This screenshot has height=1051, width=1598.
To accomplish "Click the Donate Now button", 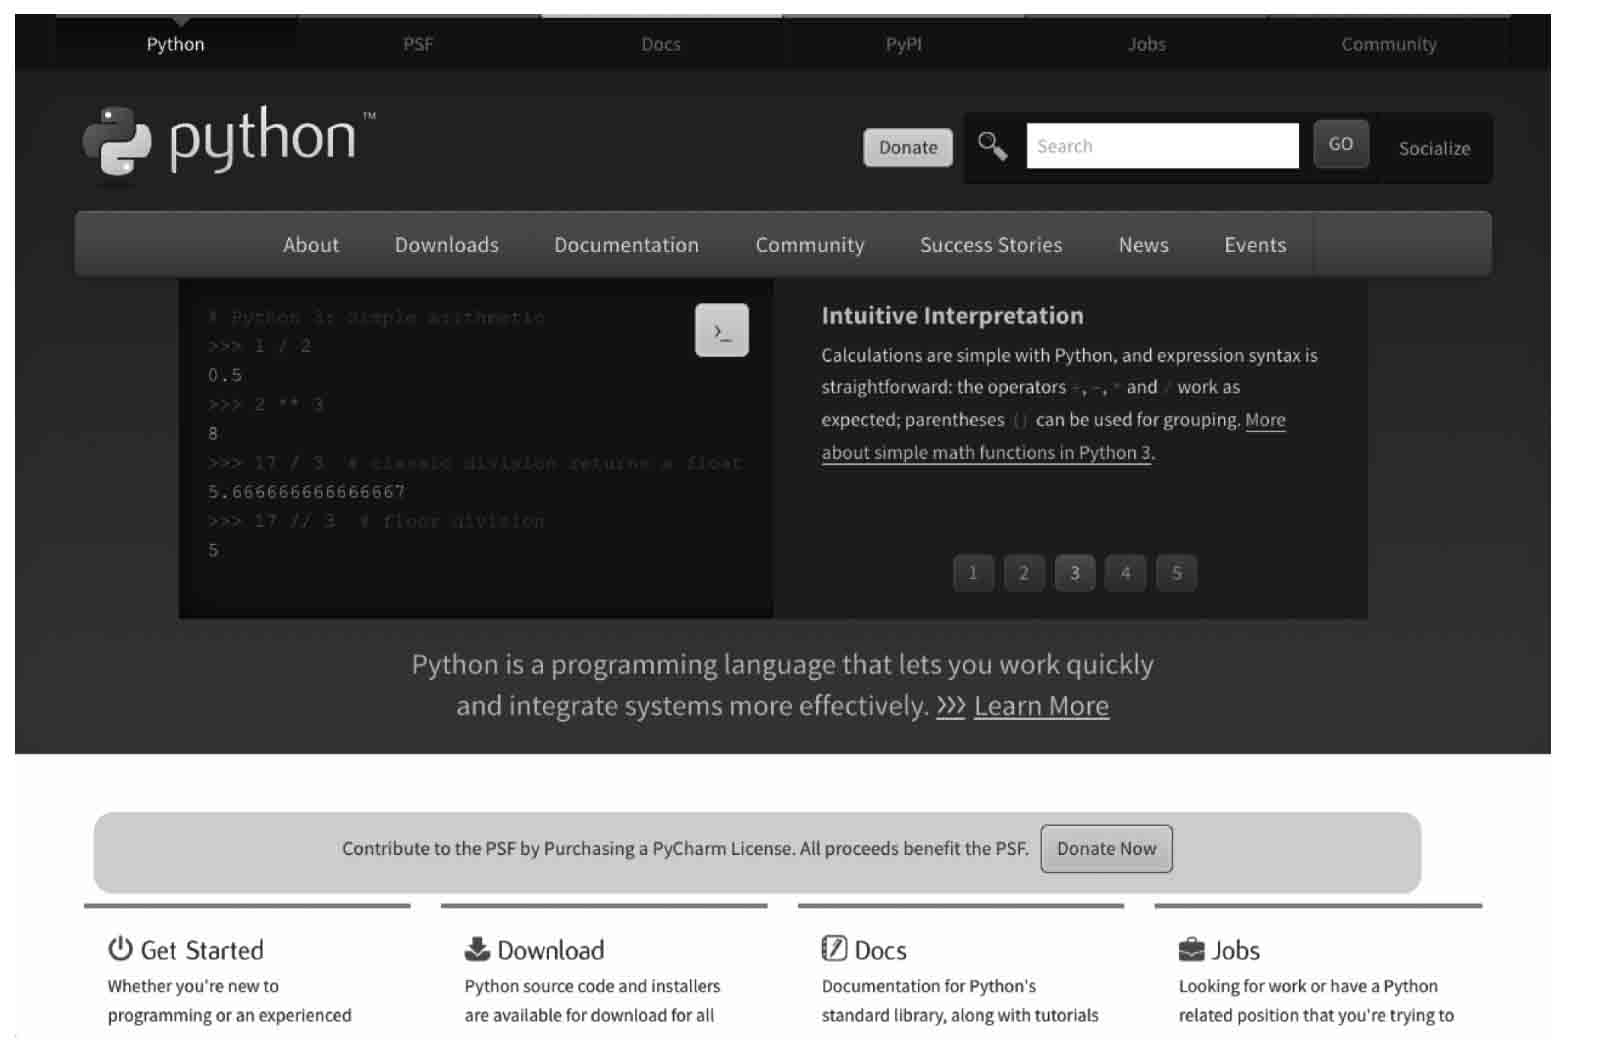I will click(1106, 848).
